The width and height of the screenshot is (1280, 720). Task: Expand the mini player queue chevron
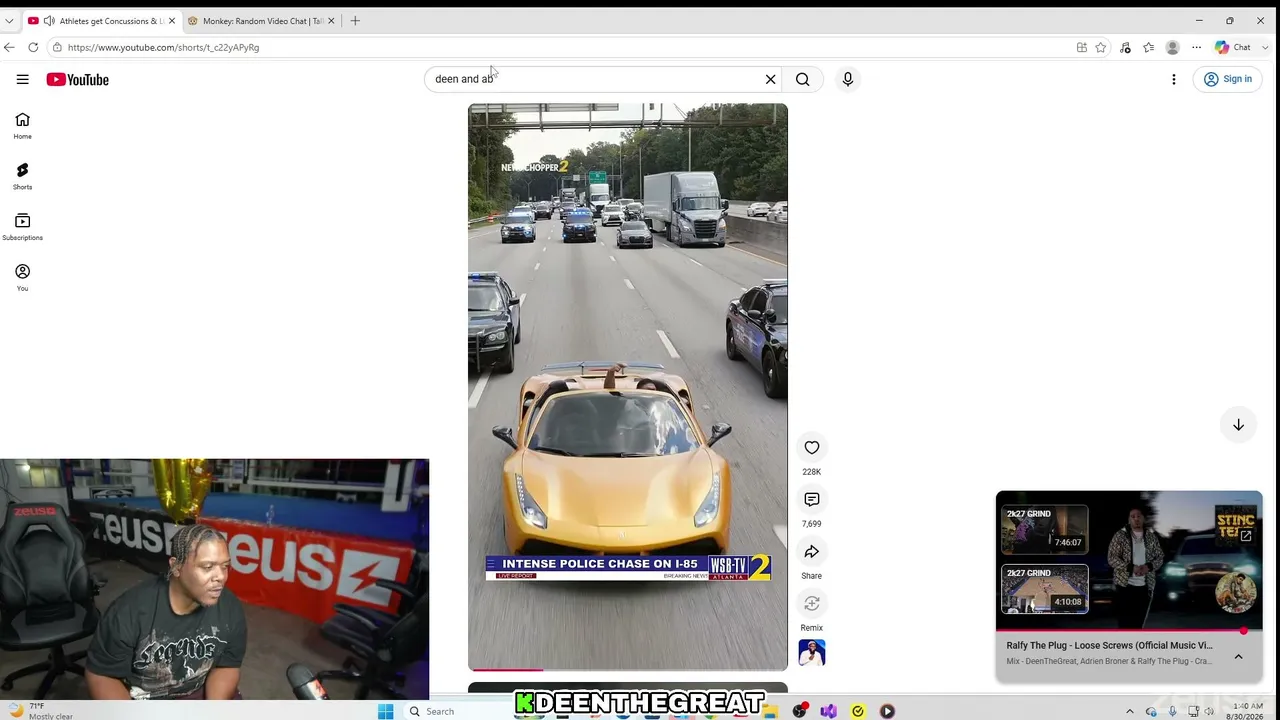pos(1238,657)
